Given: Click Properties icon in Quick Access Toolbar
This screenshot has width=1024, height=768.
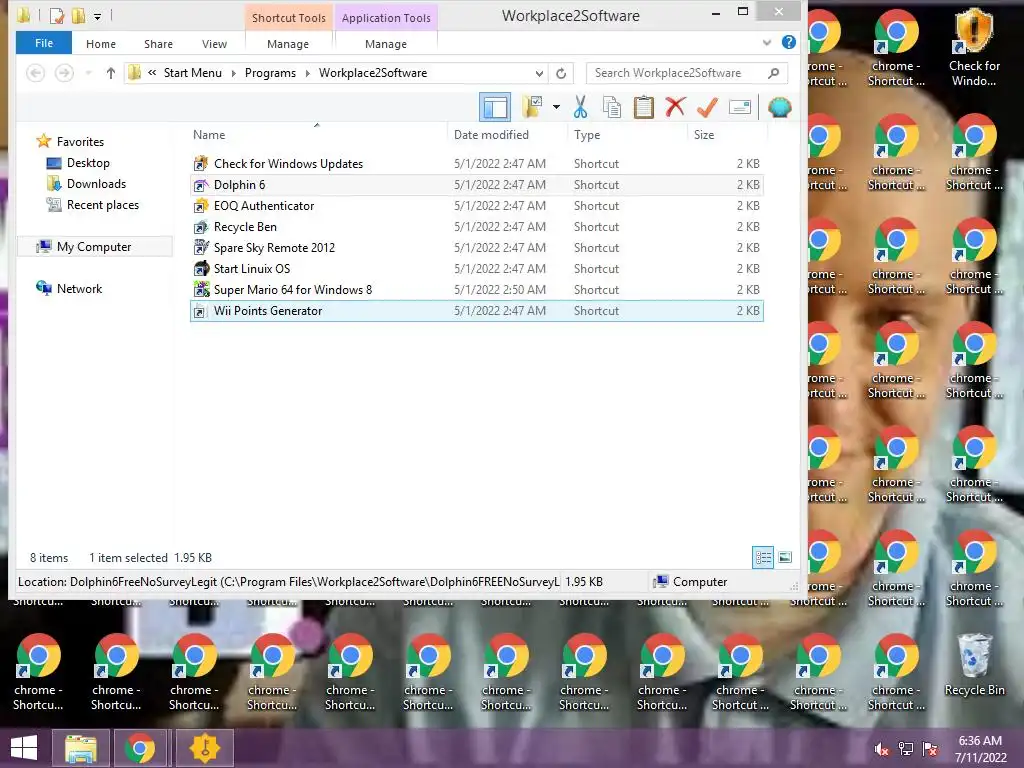Looking at the screenshot, I should pyautogui.click(x=57, y=14).
